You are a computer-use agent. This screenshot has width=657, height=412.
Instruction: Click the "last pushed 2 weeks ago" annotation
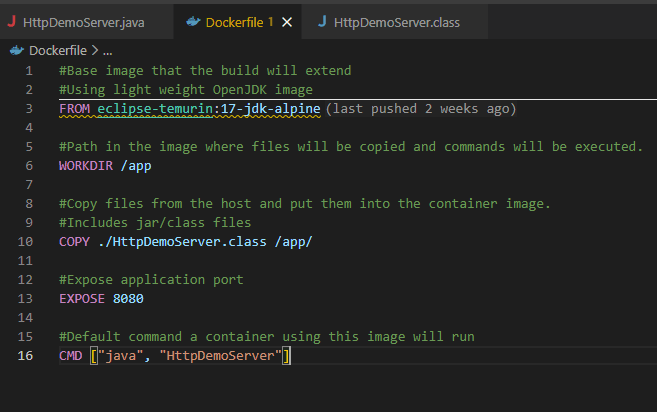(421, 108)
